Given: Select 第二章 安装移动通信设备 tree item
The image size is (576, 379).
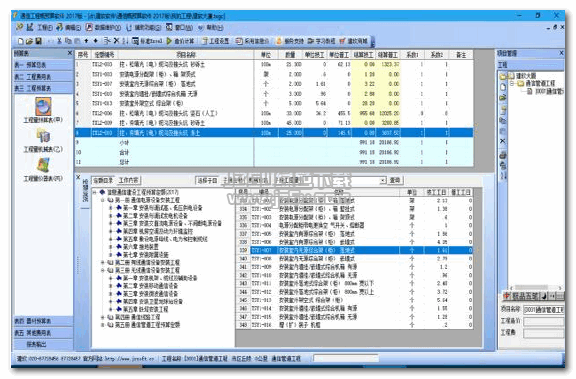Looking at the screenshot, I should coord(150,286).
